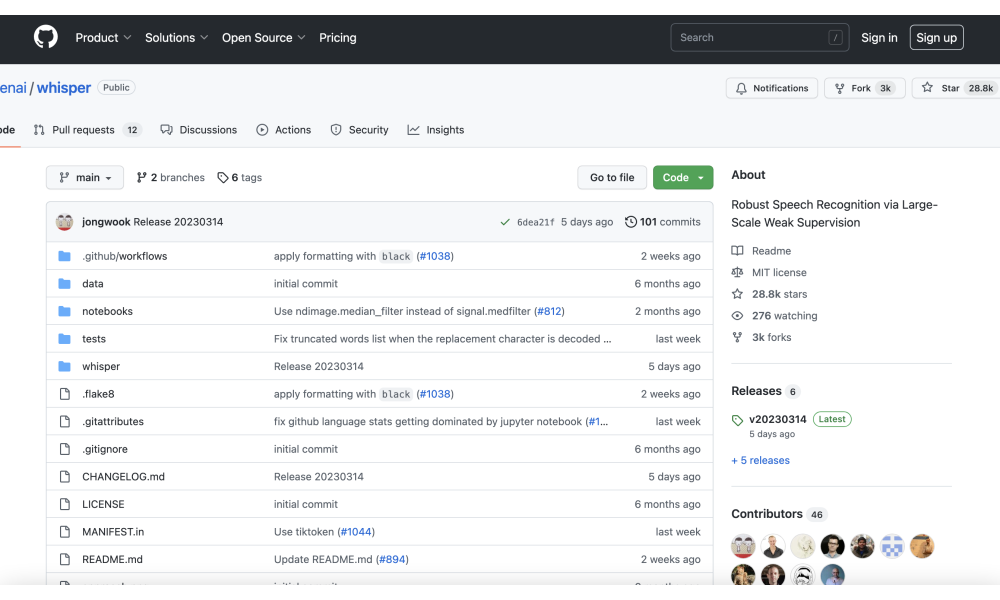Open pull request #1044 link
Viewport: 1000px width, 600px height.
click(356, 532)
